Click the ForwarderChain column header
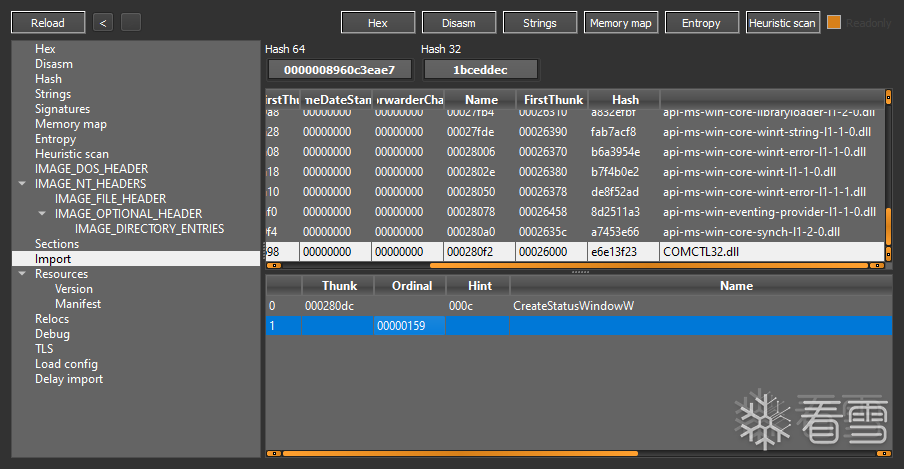Image resolution: width=904 pixels, height=469 pixels. (408, 100)
